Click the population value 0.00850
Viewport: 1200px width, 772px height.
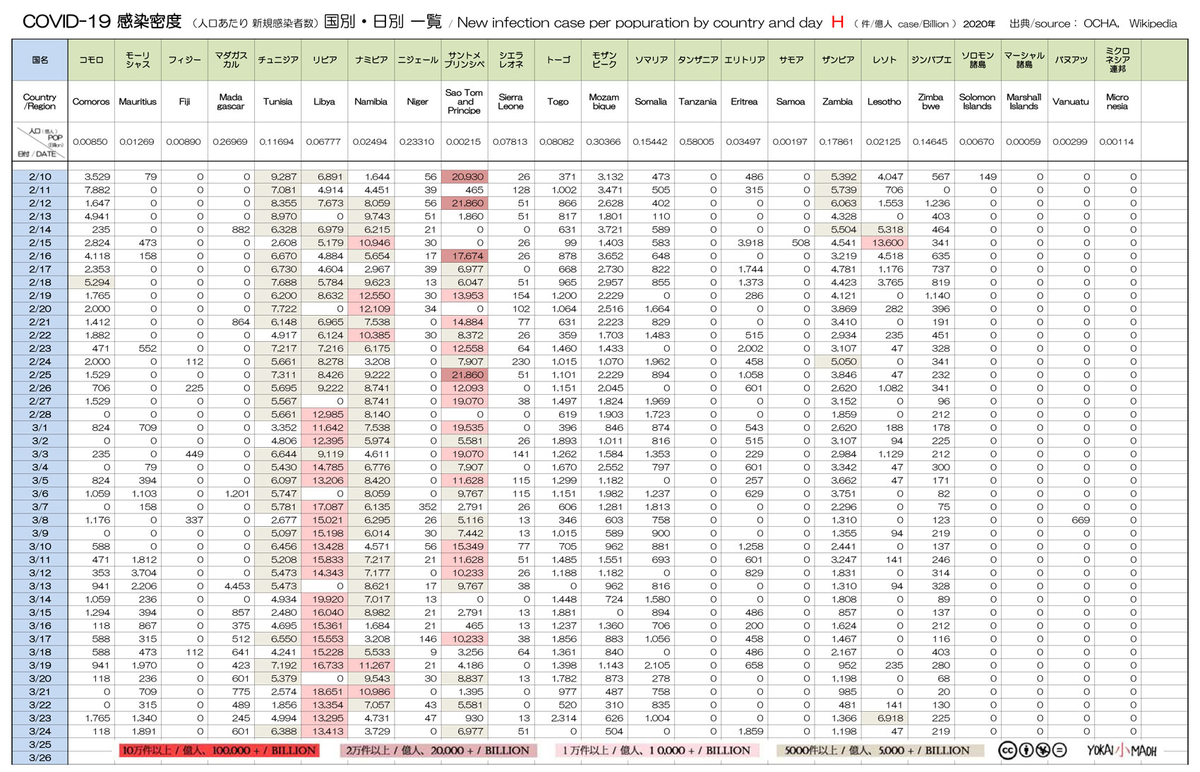point(91,143)
